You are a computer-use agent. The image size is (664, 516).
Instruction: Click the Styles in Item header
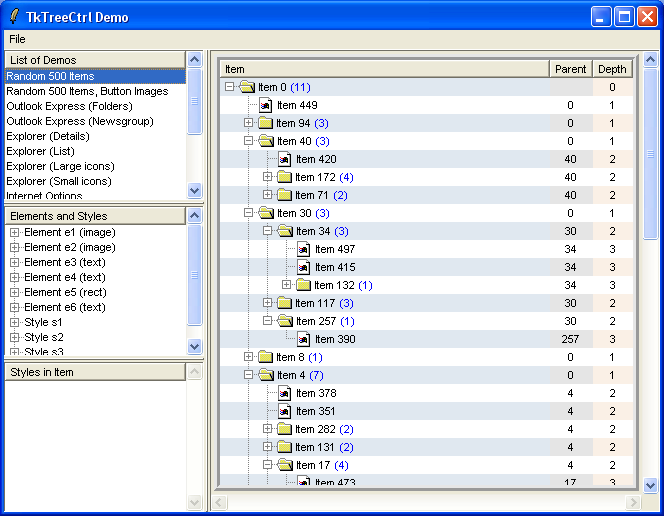[x=95, y=372]
